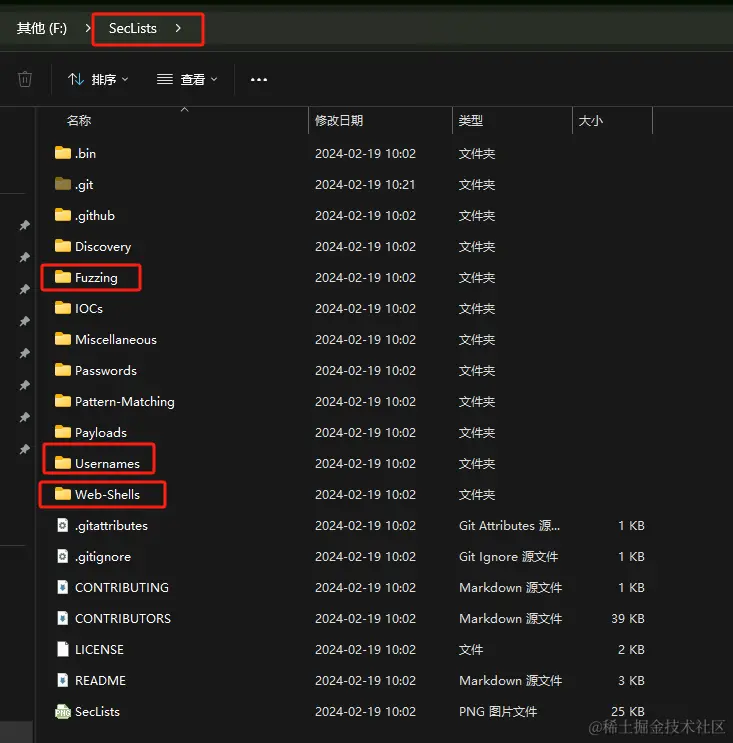Open the 查看 view dropdown
This screenshot has width=733, height=743.
pos(187,79)
